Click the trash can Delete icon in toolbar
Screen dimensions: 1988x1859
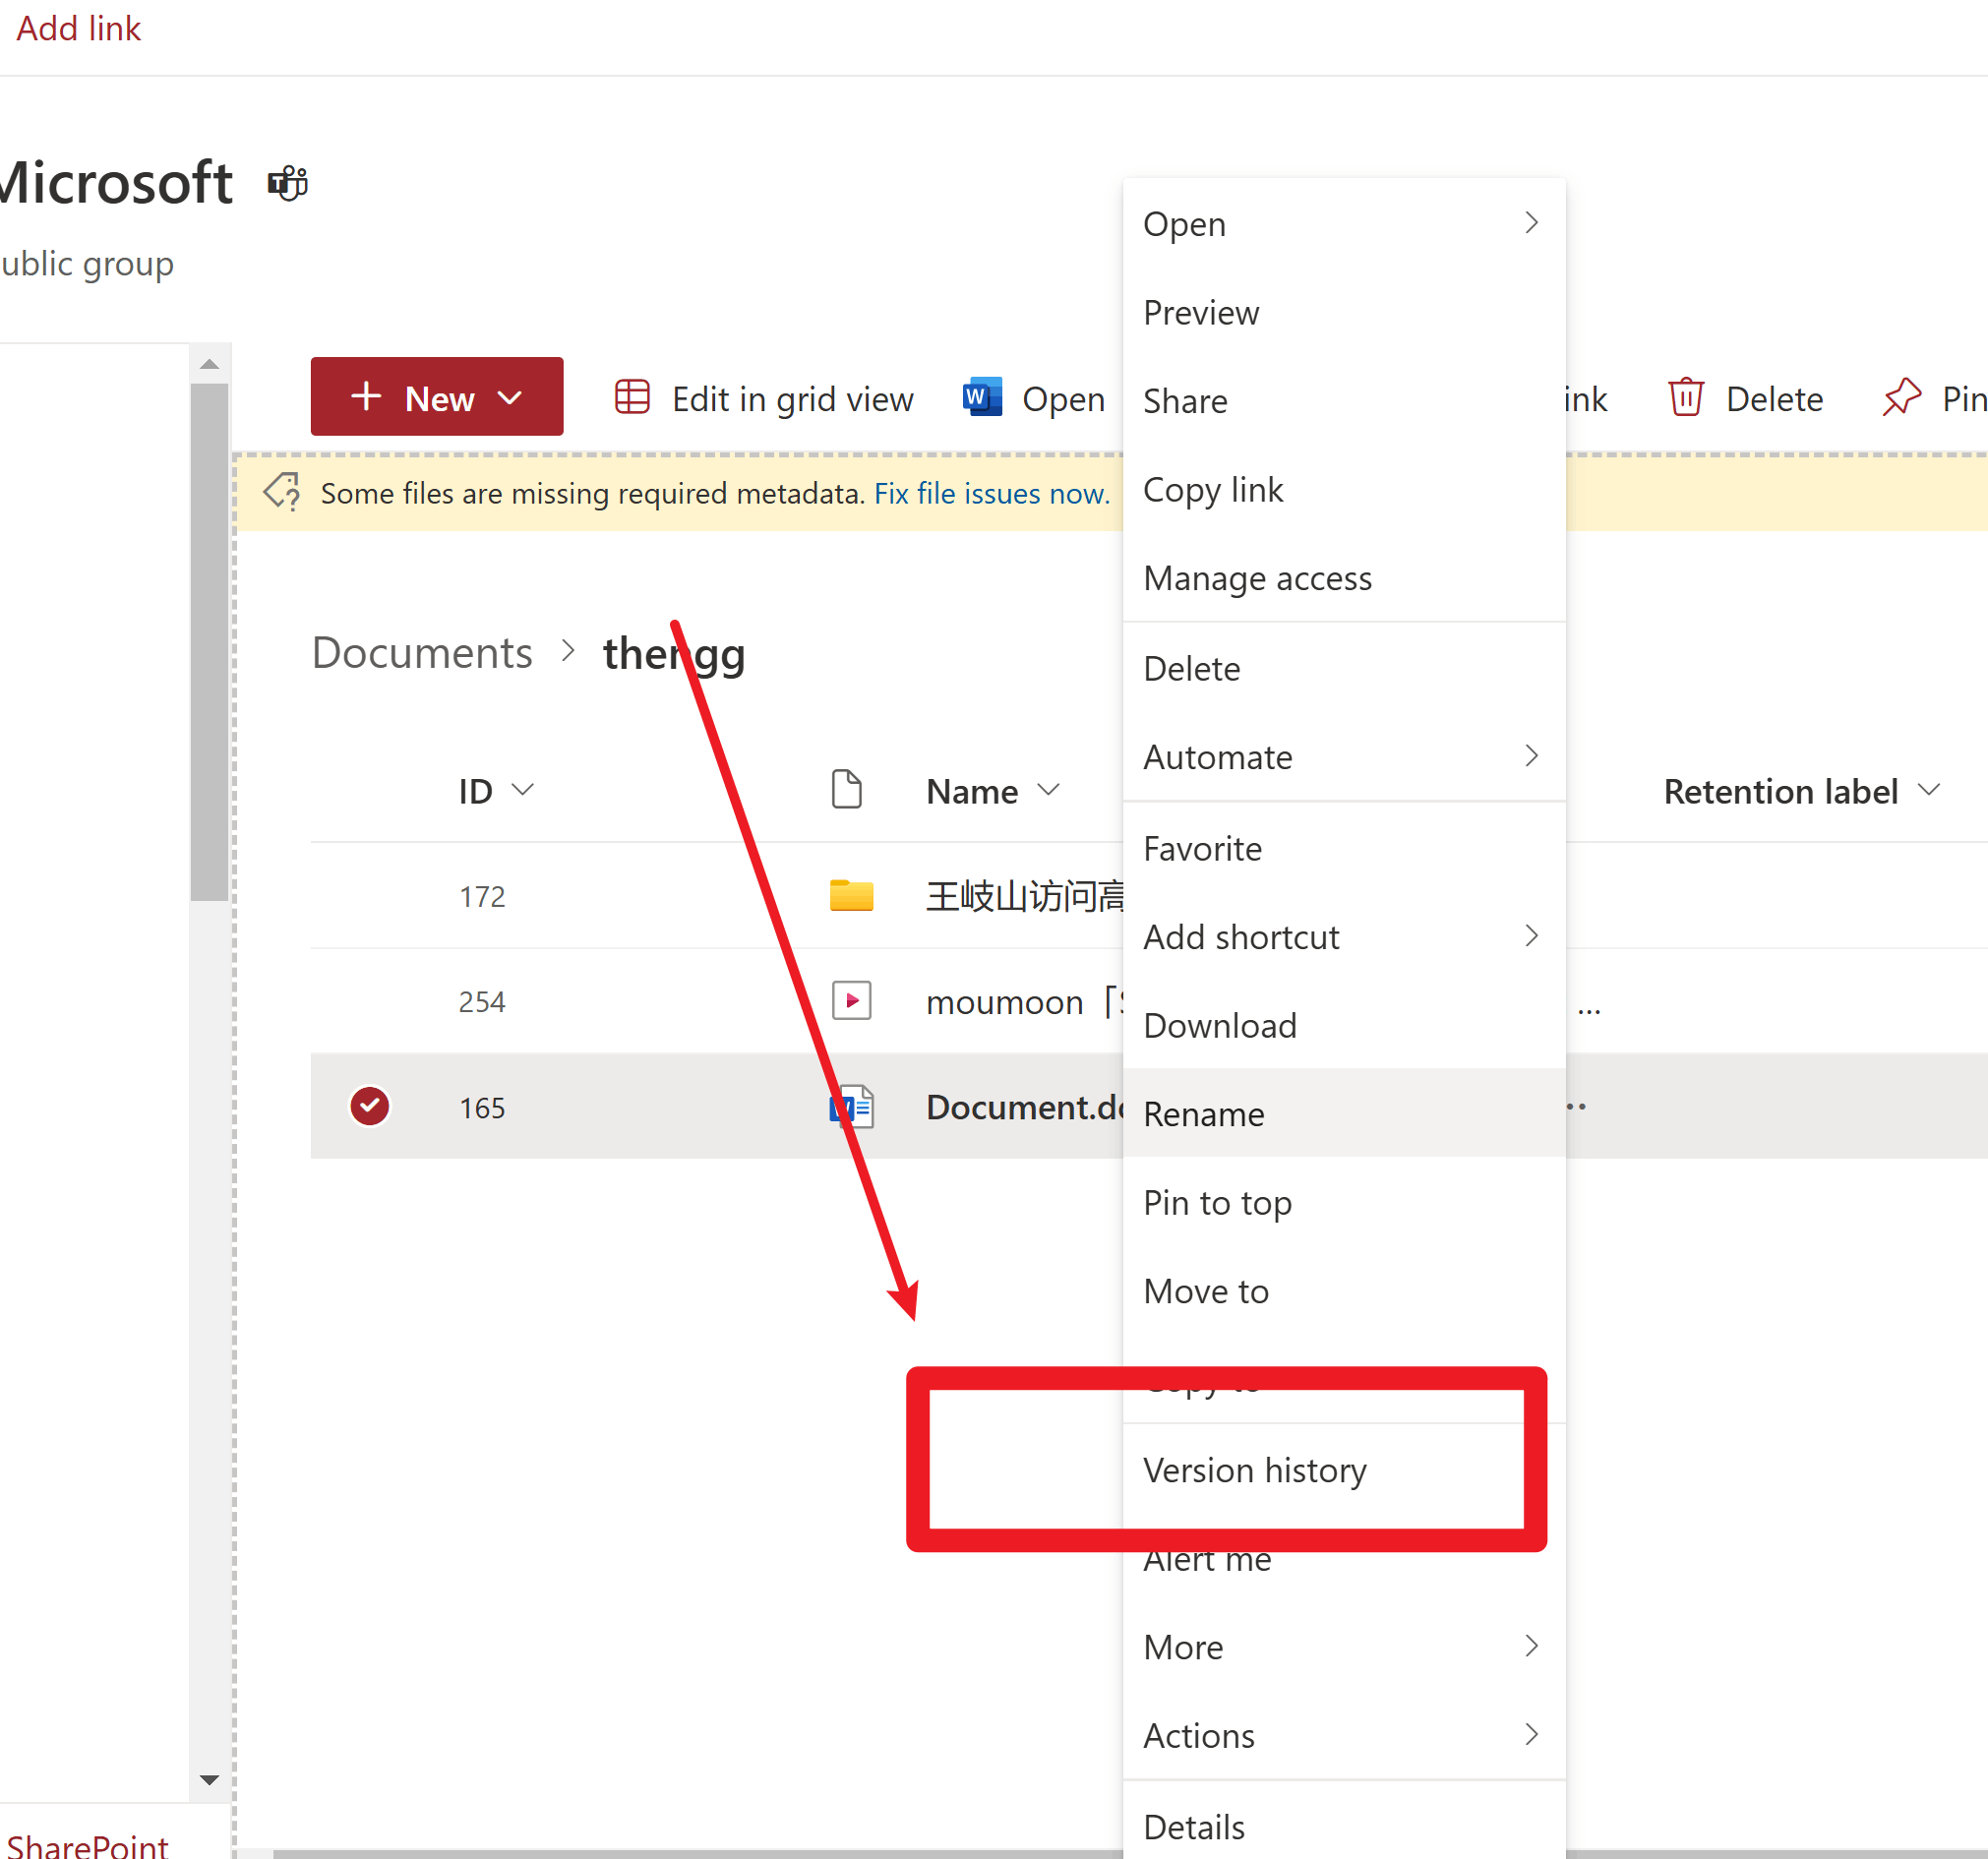(1685, 397)
